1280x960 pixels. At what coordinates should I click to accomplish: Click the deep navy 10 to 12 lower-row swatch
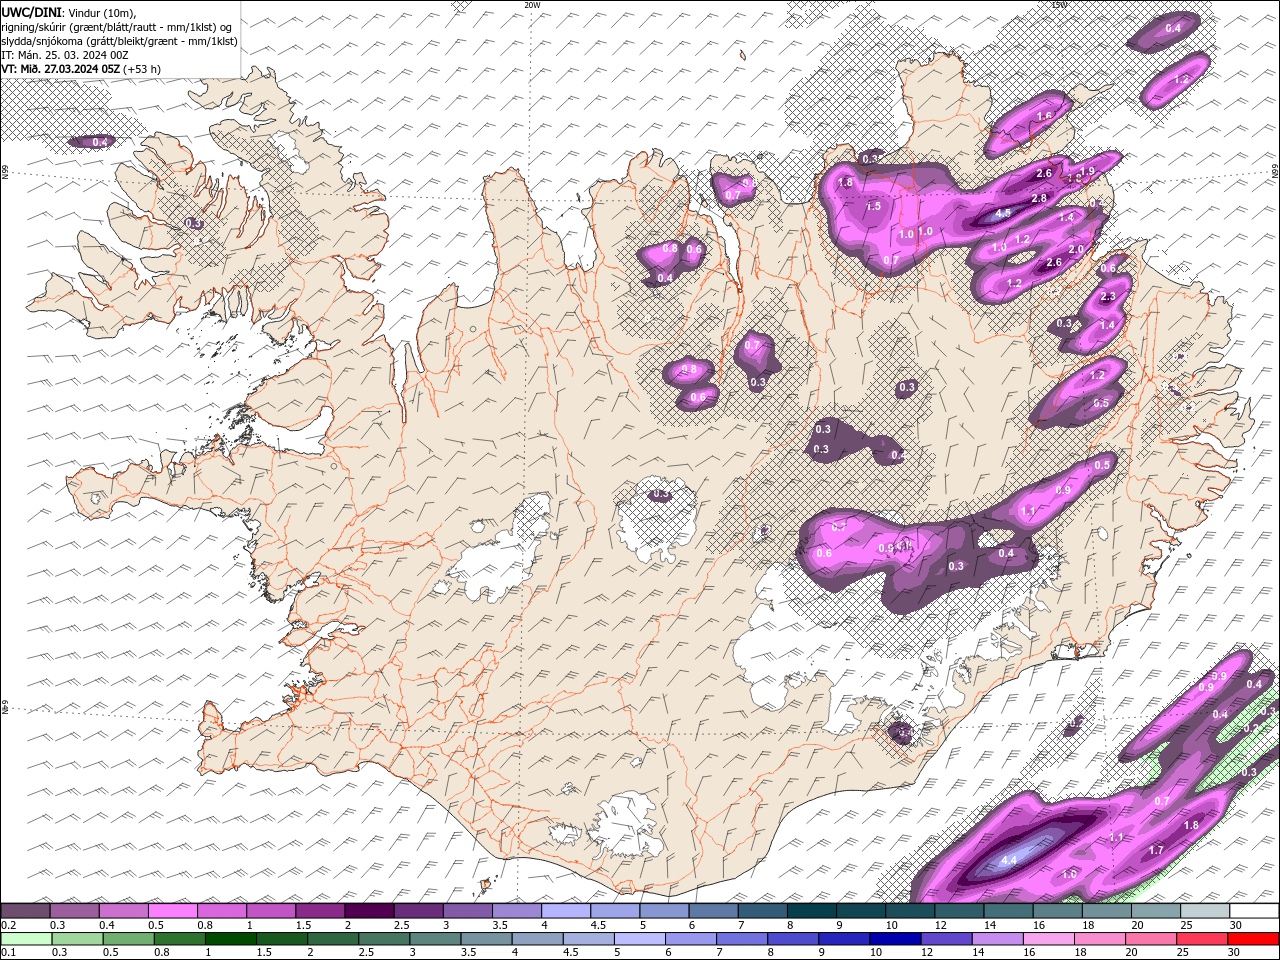pyautogui.click(x=893, y=939)
